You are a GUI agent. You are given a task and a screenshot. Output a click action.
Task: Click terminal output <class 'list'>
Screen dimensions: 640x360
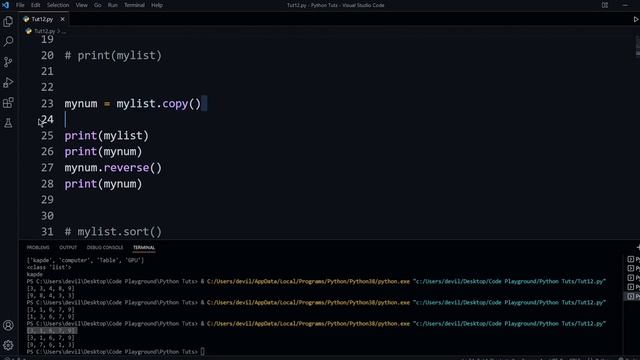(x=49, y=267)
